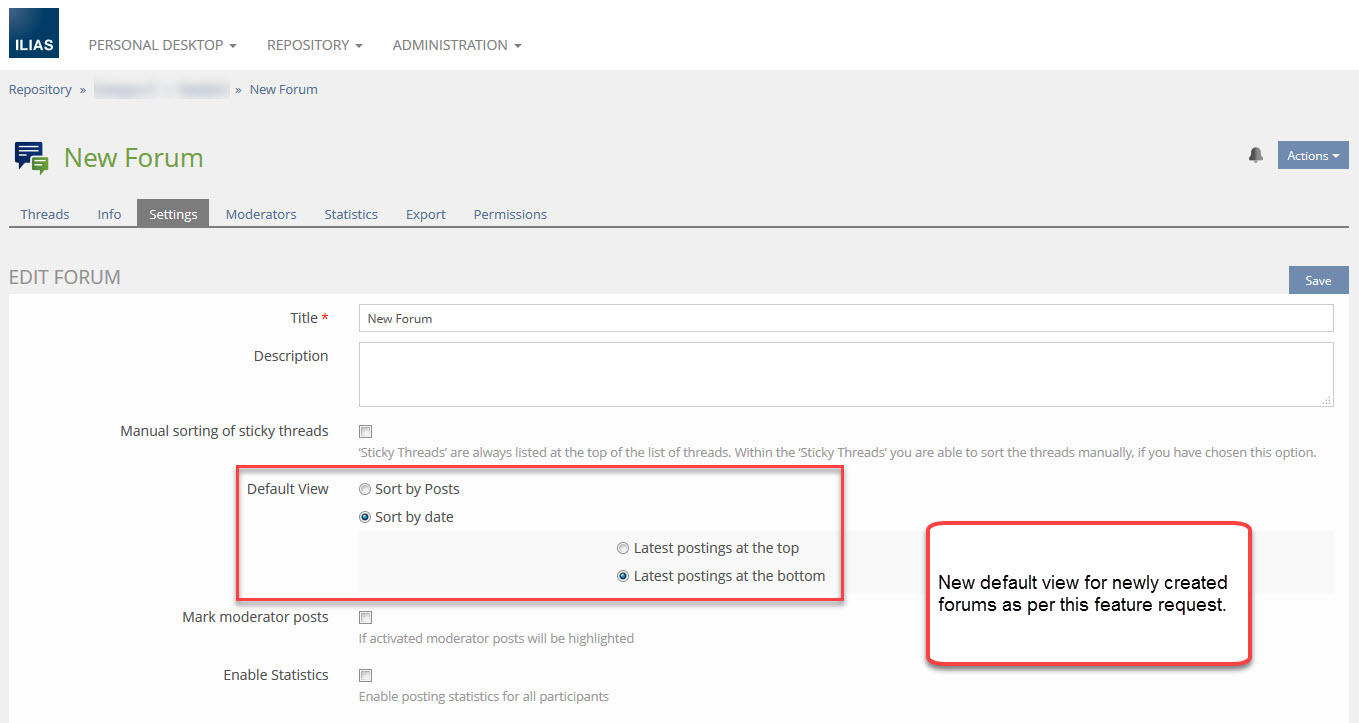Click into the Description text area
Screen dimensions: 1359x723
(x=845, y=374)
